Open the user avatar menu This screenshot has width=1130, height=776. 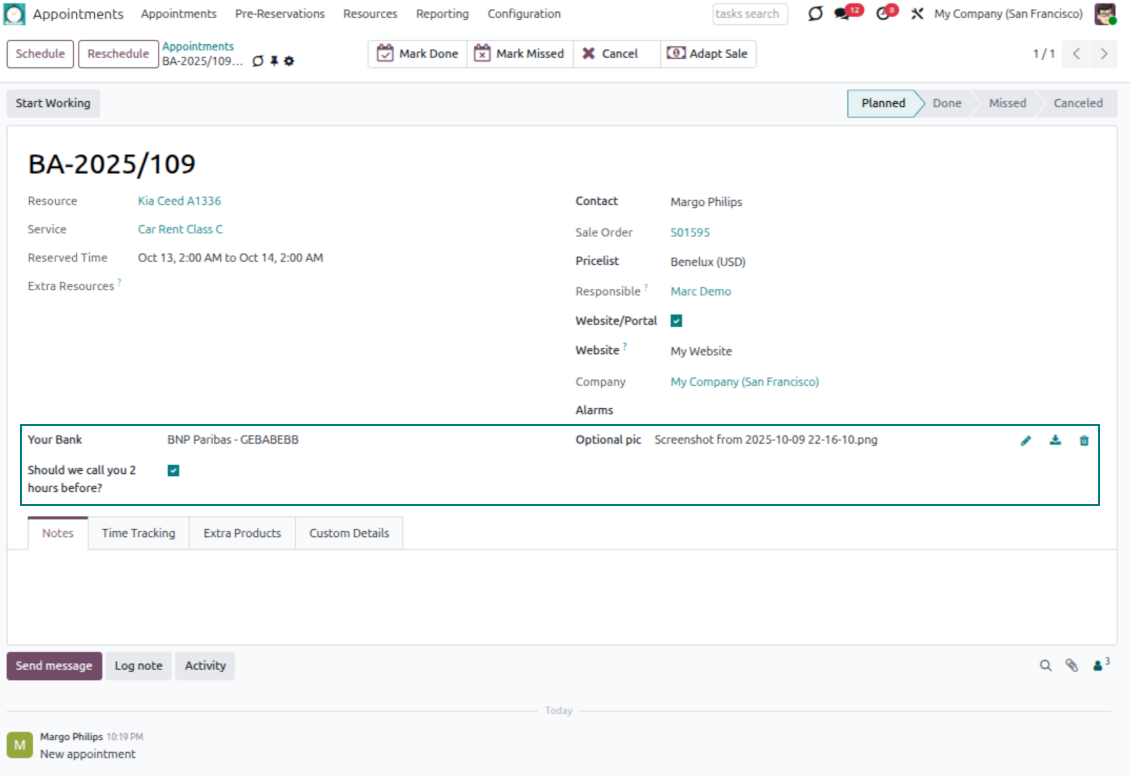[x=1104, y=14]
